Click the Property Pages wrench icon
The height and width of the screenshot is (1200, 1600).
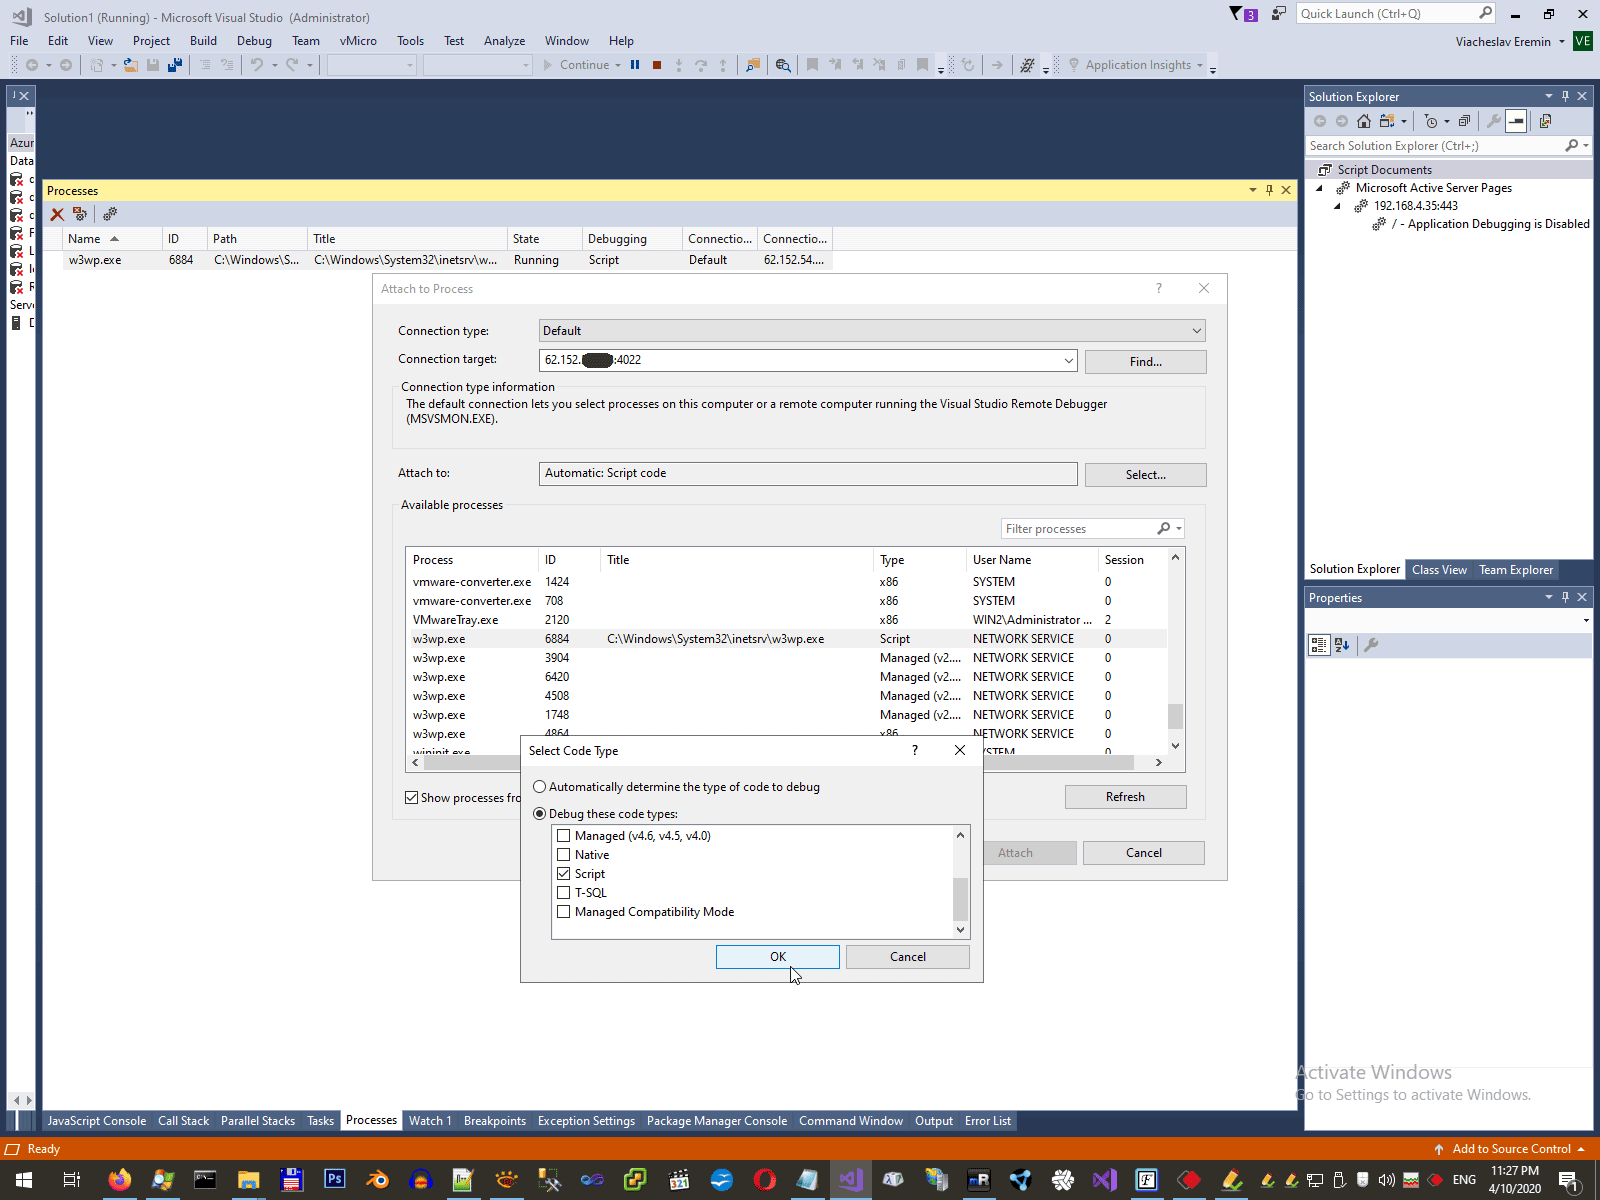pos(1371,645)
